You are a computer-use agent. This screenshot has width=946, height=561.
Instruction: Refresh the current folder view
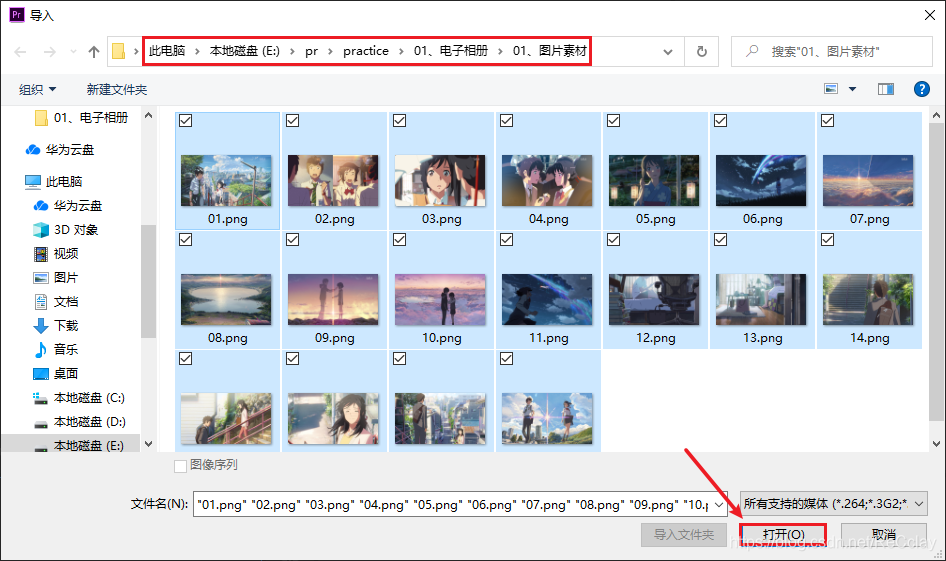click(x=702, y=52)
